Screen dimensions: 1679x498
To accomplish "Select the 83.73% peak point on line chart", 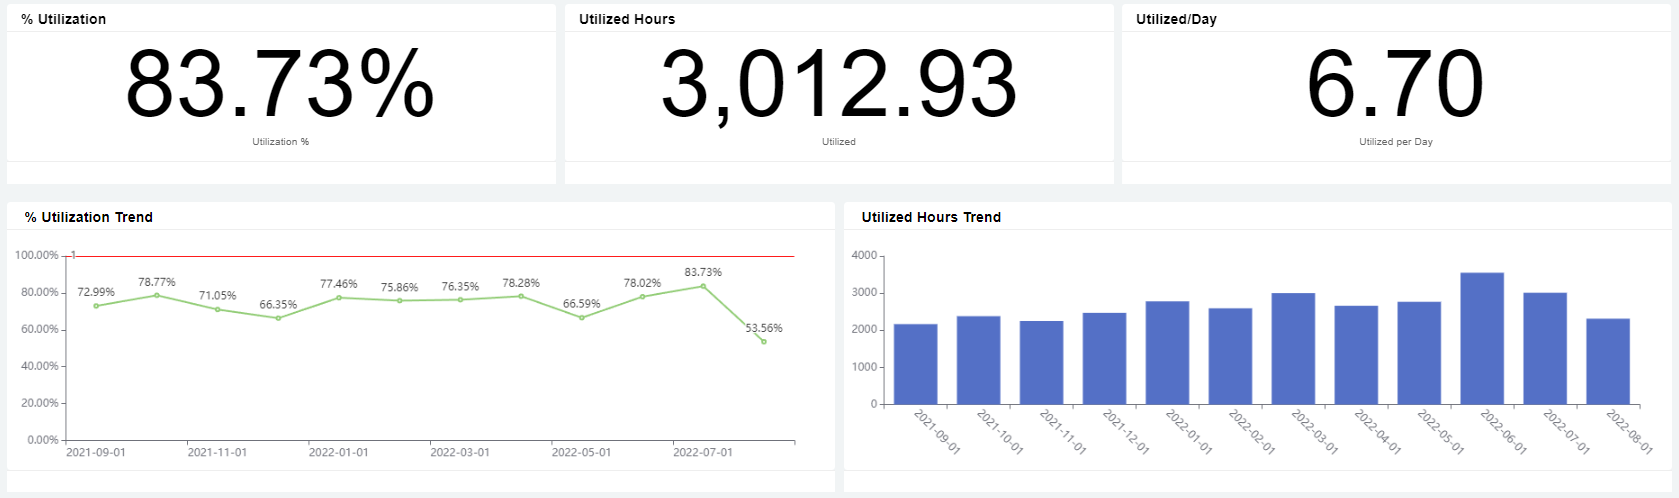I will [x=703, y=286].
